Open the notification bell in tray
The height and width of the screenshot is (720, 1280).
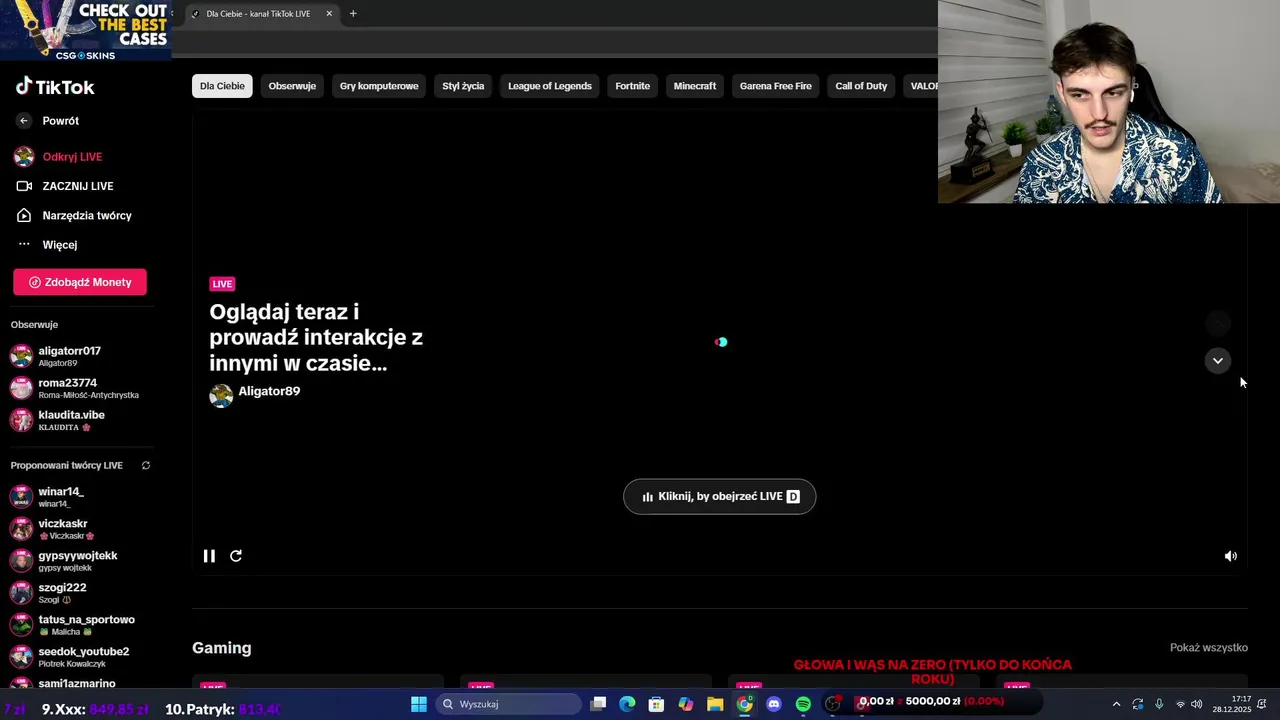1262,704
